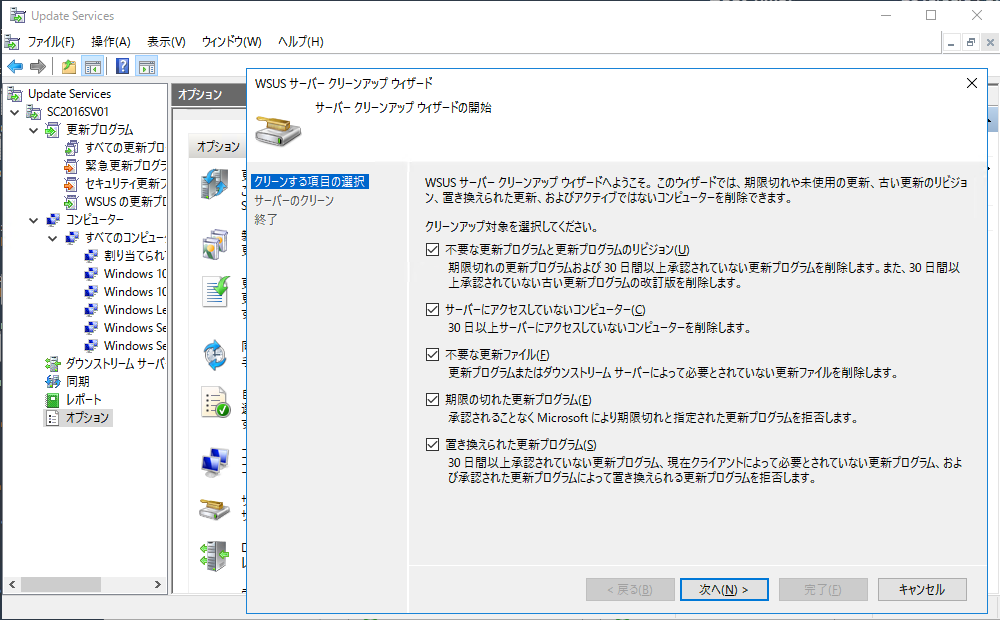Screen dimensions: 1000x620
Task: Select the 同期 tree item label
Action: [x=78, y=381]
